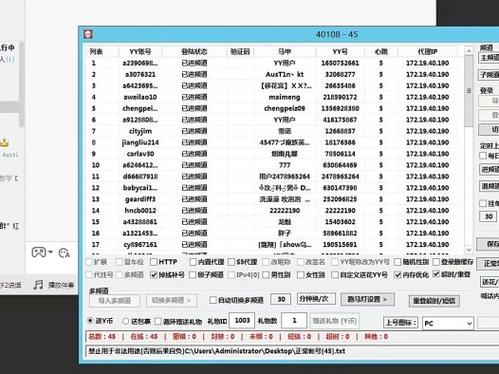The height and width of the screenshot is (374, 499).
Task: Click the account list scrollbar up arrow
Action: point(469,51)
